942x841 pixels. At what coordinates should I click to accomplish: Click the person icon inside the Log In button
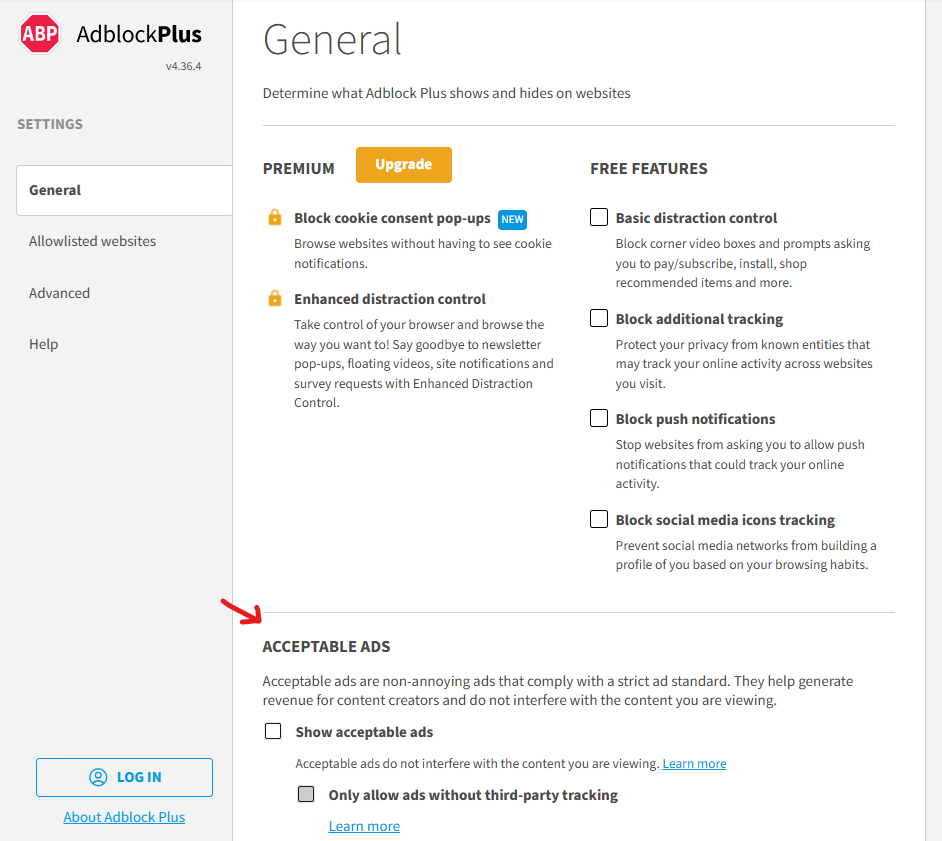coord(97,777)
